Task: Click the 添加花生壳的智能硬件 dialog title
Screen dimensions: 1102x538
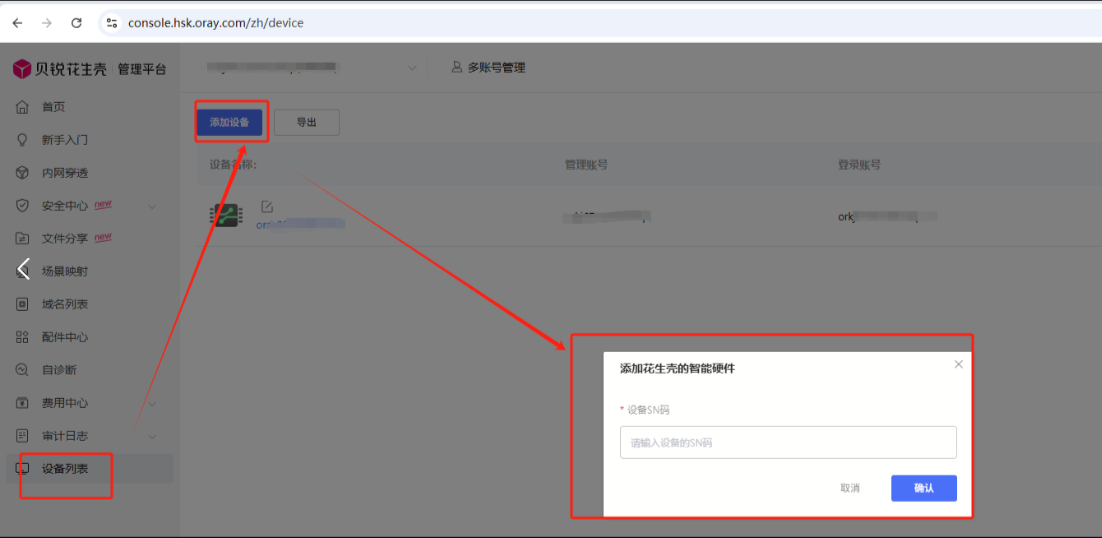Action: click(678, 368)
